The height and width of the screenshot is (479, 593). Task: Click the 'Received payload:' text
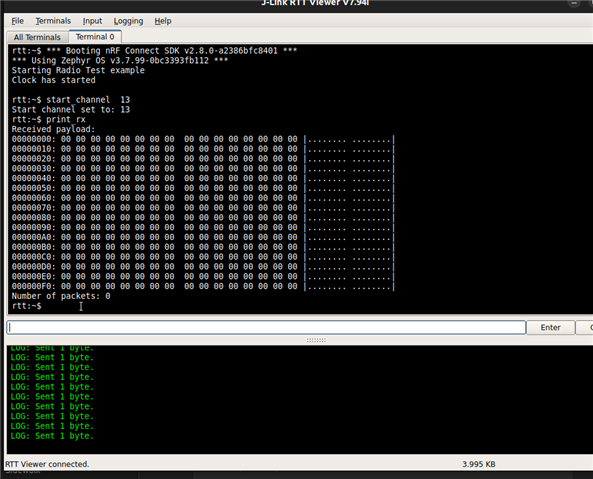click(53, 129)
